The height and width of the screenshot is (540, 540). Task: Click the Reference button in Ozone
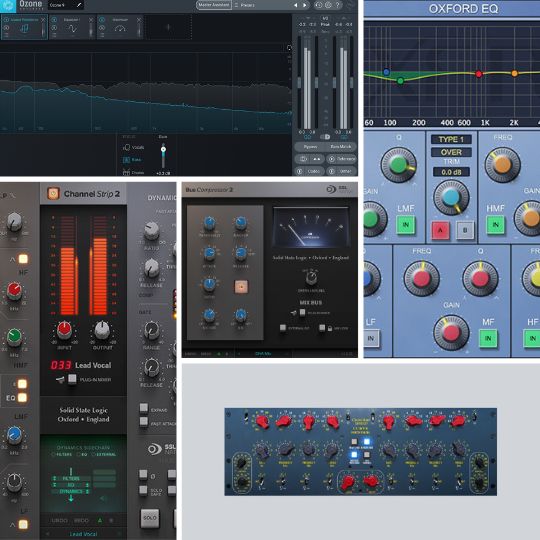342,159
